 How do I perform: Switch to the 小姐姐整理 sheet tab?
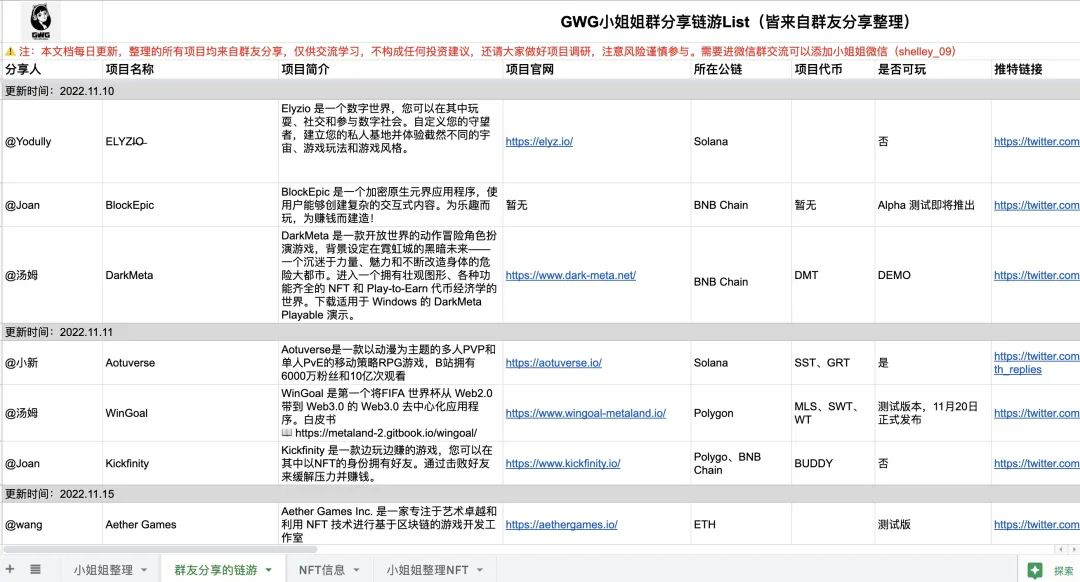coord(103,570)
